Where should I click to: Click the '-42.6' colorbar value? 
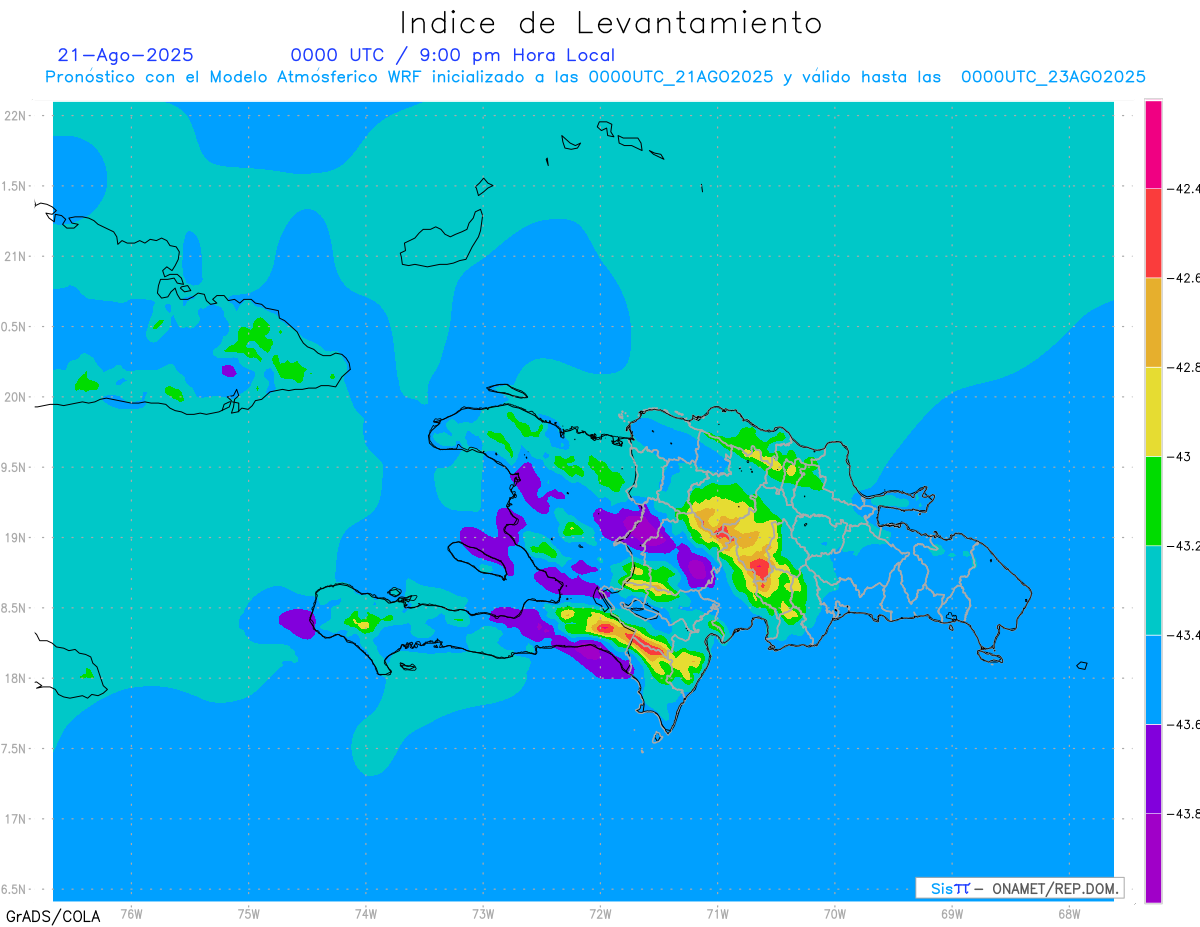pyautogui.click(x=1184, y=278)
